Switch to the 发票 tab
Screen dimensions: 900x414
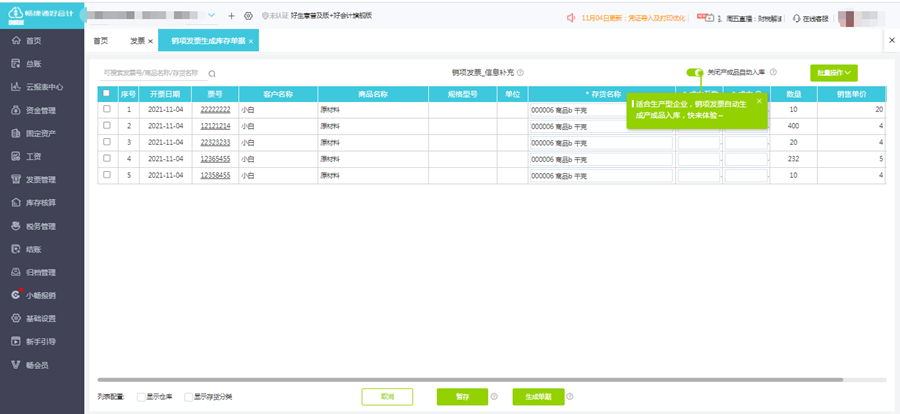[137, 41]
